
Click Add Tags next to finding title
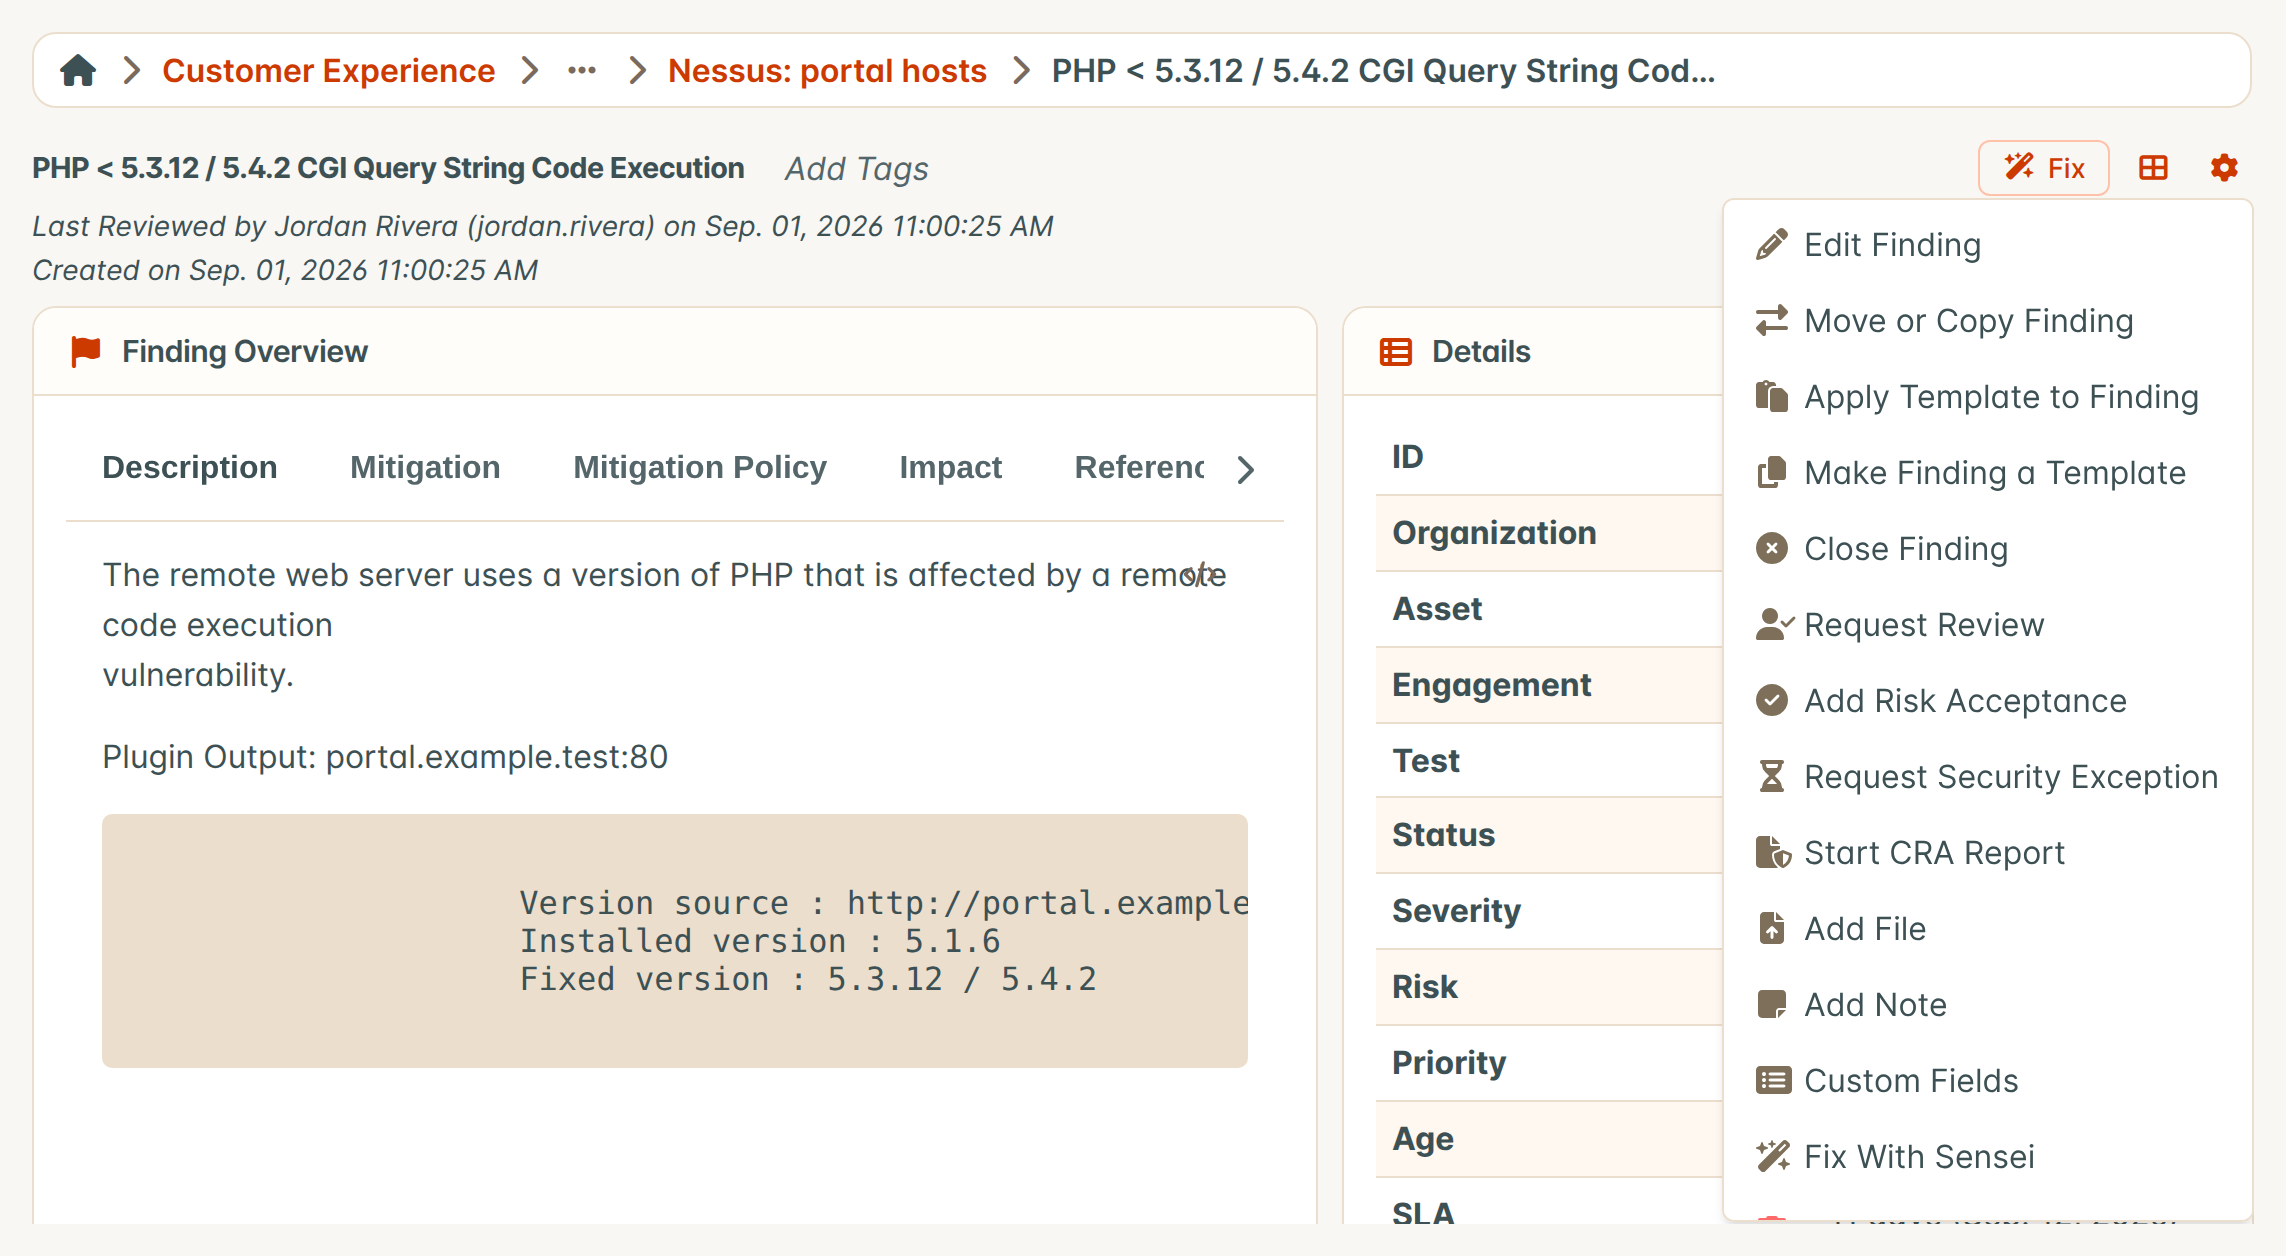[x=857, y=169]
